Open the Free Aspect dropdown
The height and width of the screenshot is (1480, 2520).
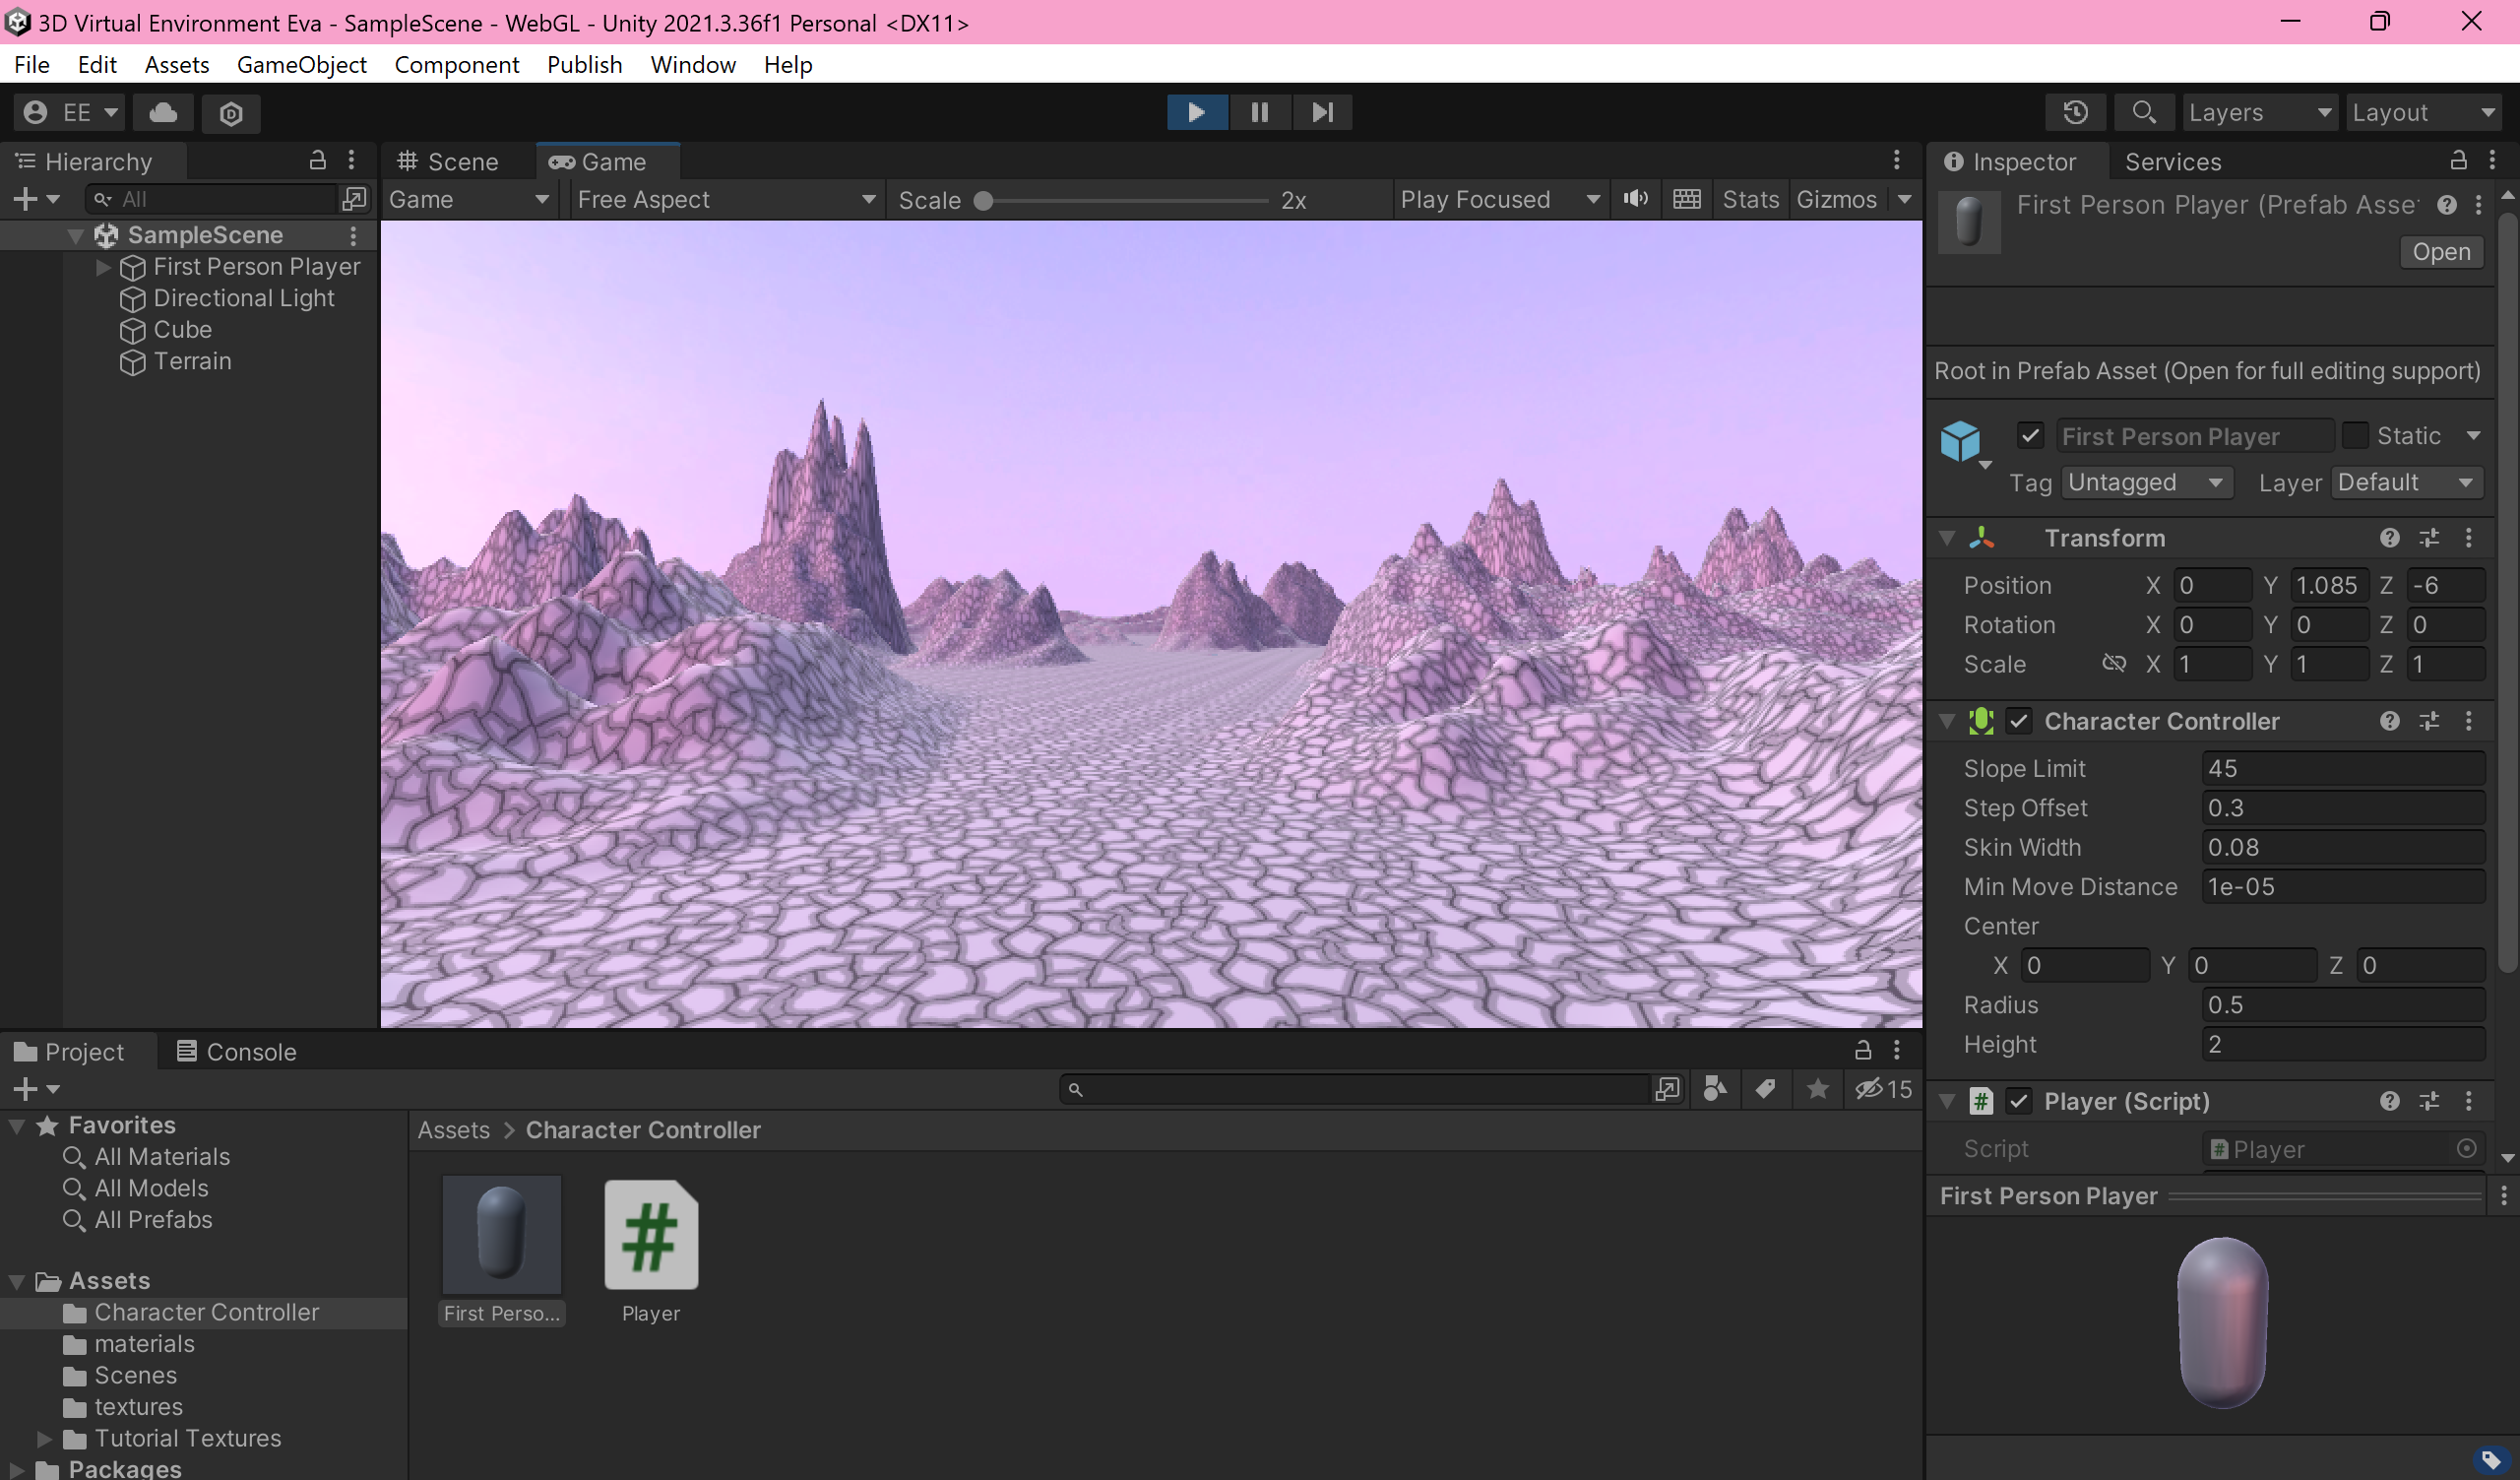[x=727, y=199]
